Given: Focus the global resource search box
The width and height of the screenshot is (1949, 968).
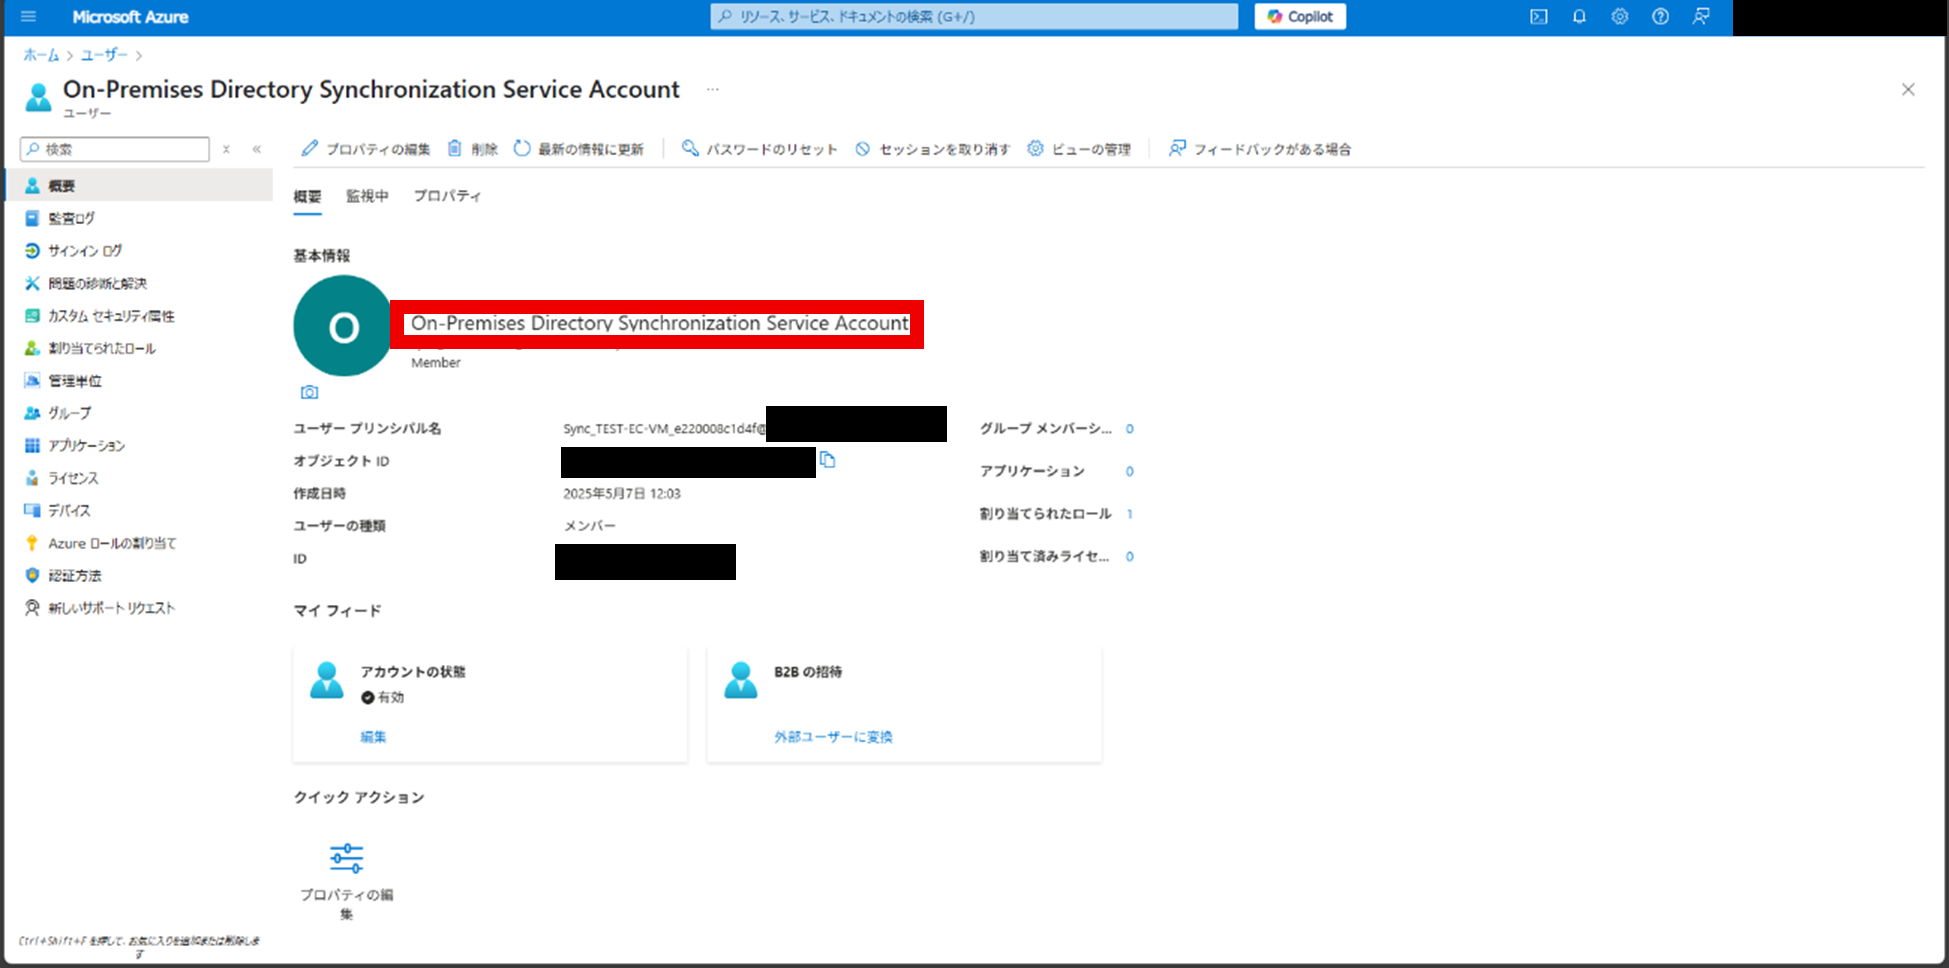Looking at the screenshot, I should (974, 16).
